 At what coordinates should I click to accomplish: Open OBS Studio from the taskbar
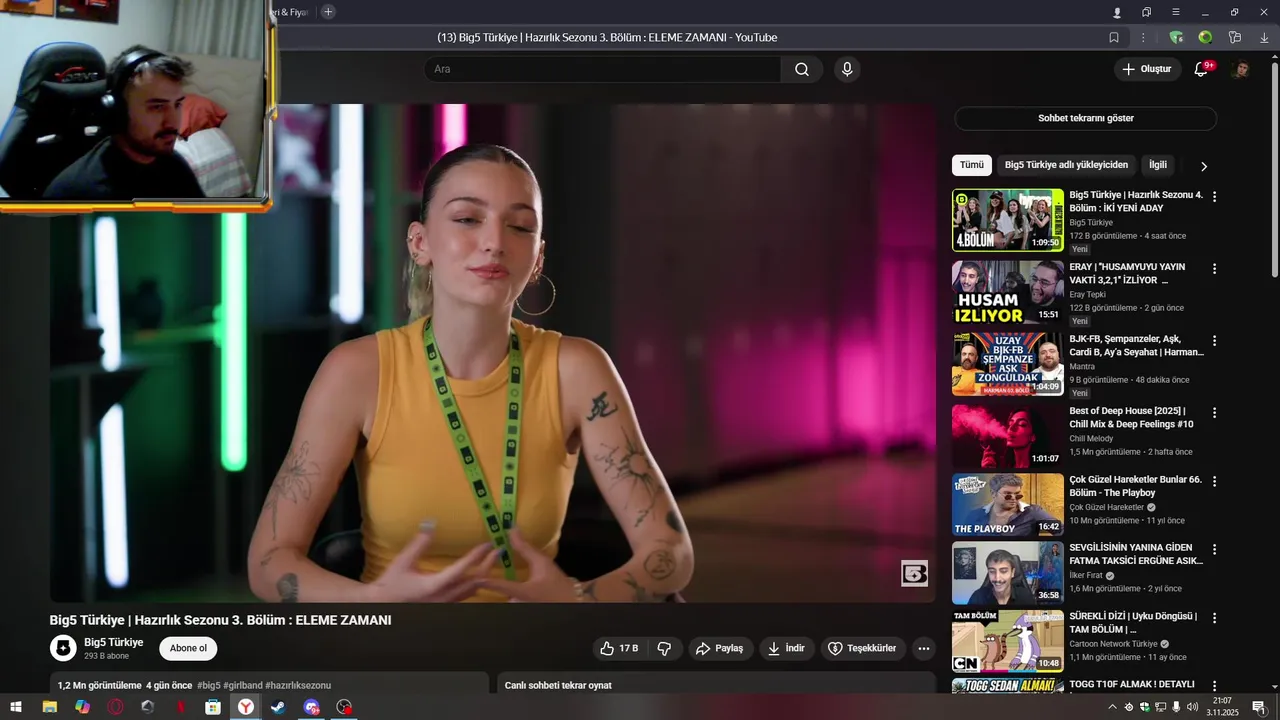click(344, 707)
